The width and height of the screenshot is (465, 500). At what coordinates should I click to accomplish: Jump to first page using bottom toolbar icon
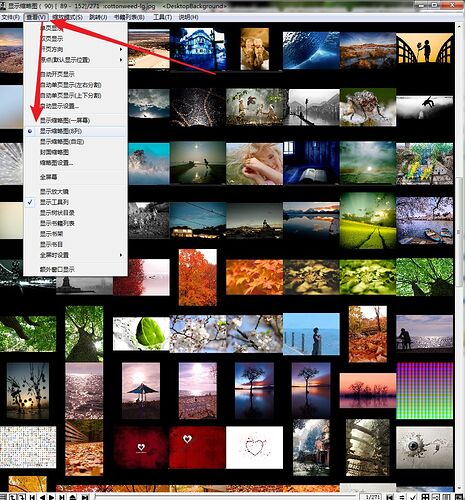coord(32,497)
